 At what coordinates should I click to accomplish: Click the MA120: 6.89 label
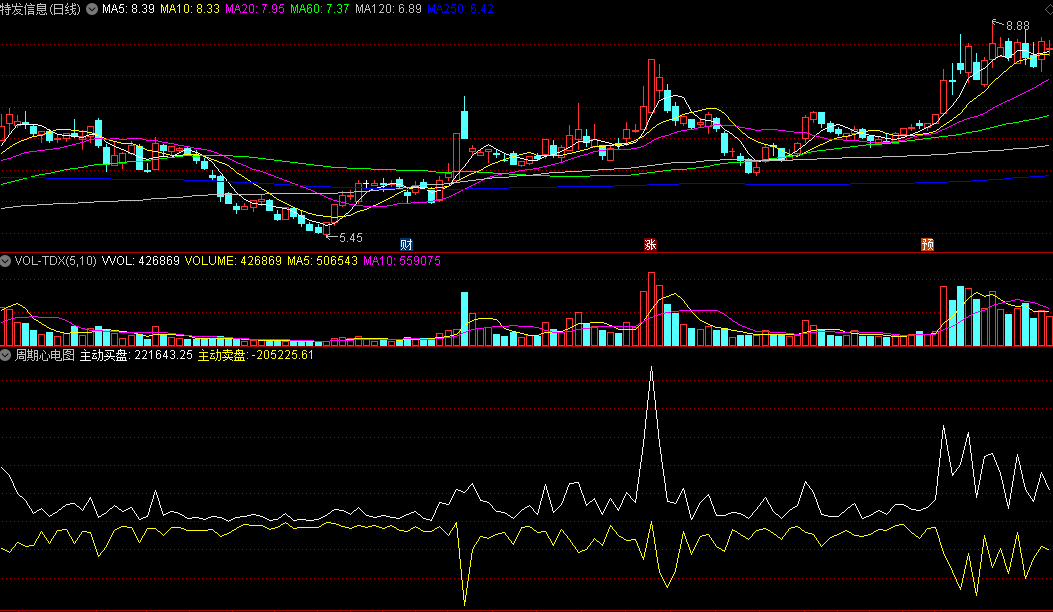[x=388, y=9]
